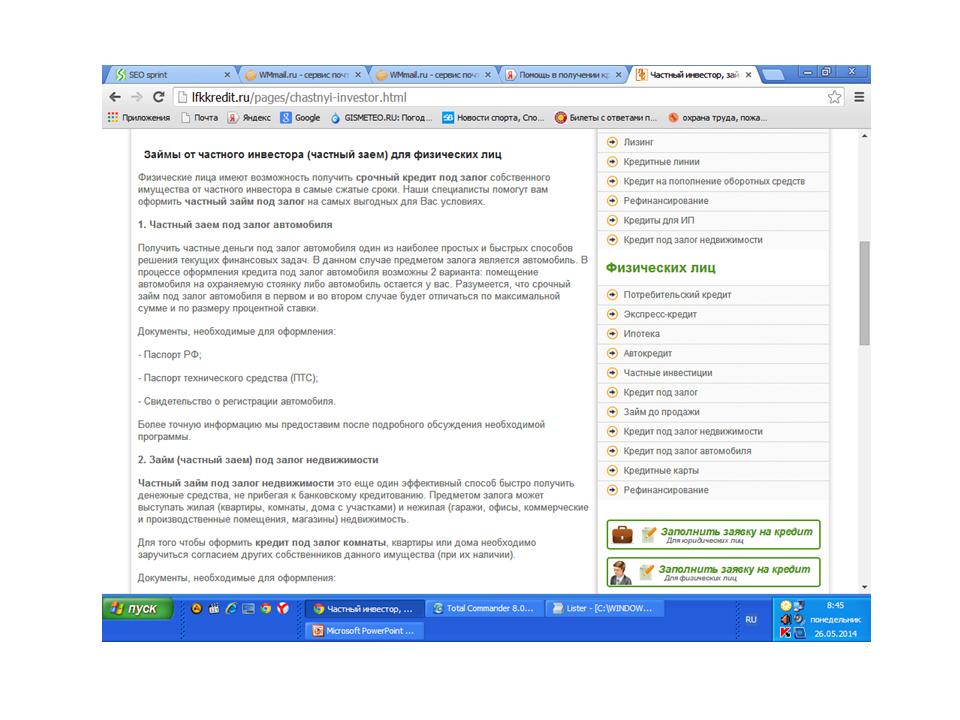The image size is (960, 720).
Task: Open the Билеты с ответами bookmark
Action: point(606,118)
